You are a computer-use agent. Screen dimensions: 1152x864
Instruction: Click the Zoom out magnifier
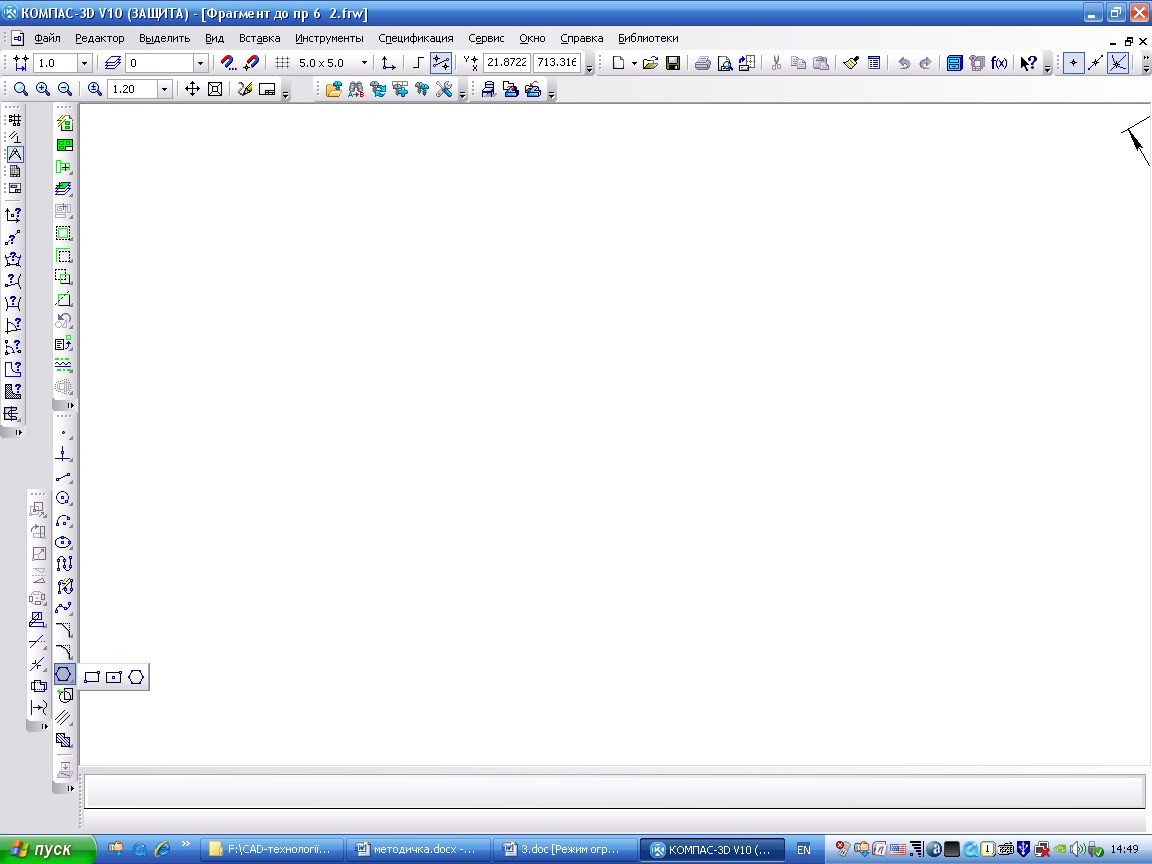click(x=65, y=89)
